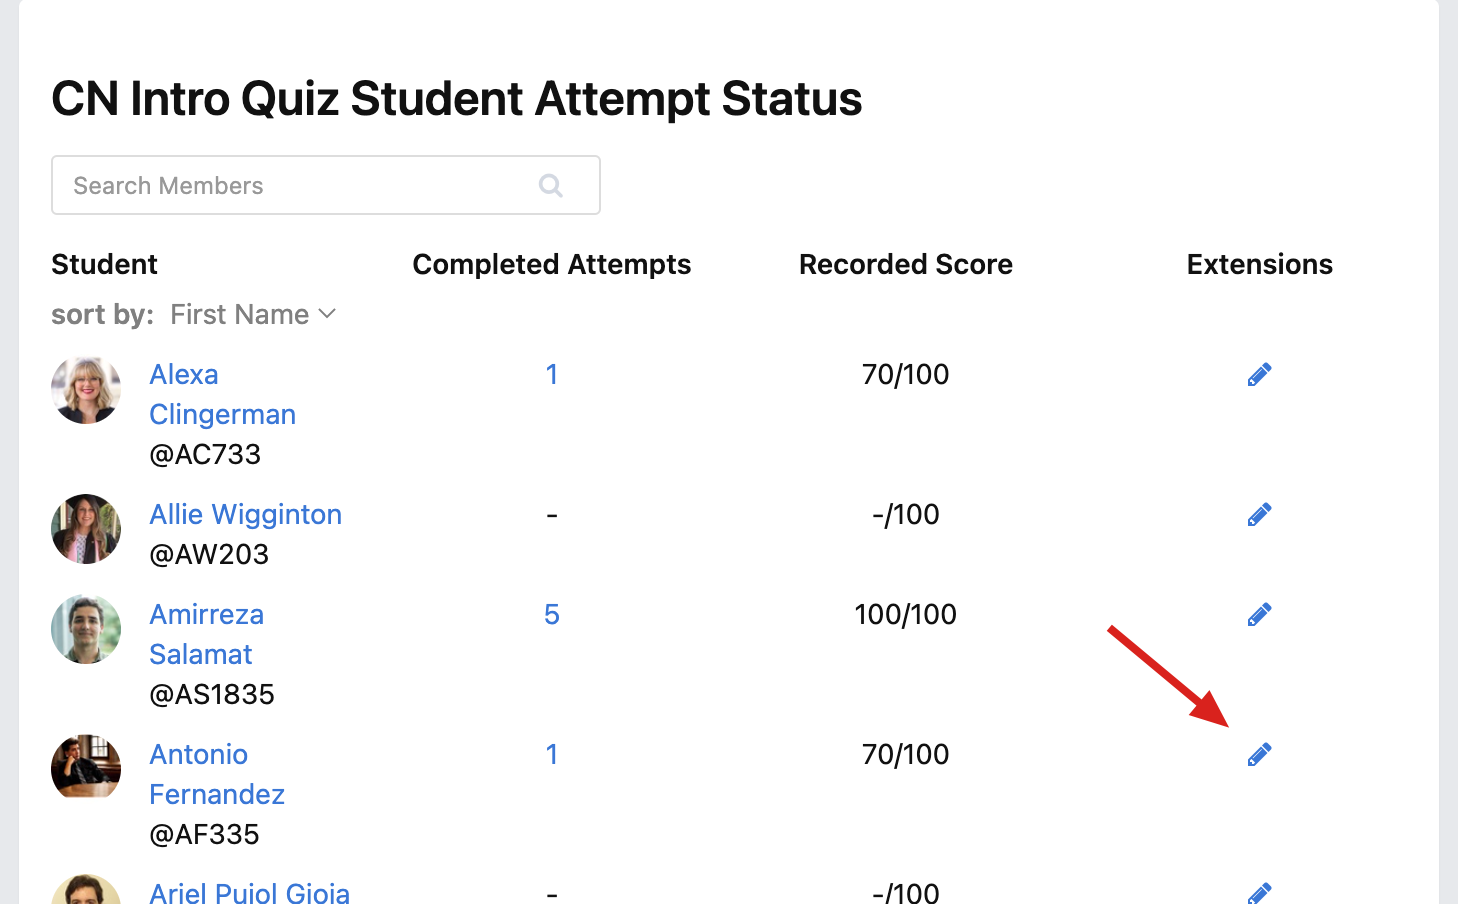Image resolution: width=1458 pixels, height=904 pixels.
Task: Edit extension for Antonio Fernandez
Action: click(x=1259, y=754)
